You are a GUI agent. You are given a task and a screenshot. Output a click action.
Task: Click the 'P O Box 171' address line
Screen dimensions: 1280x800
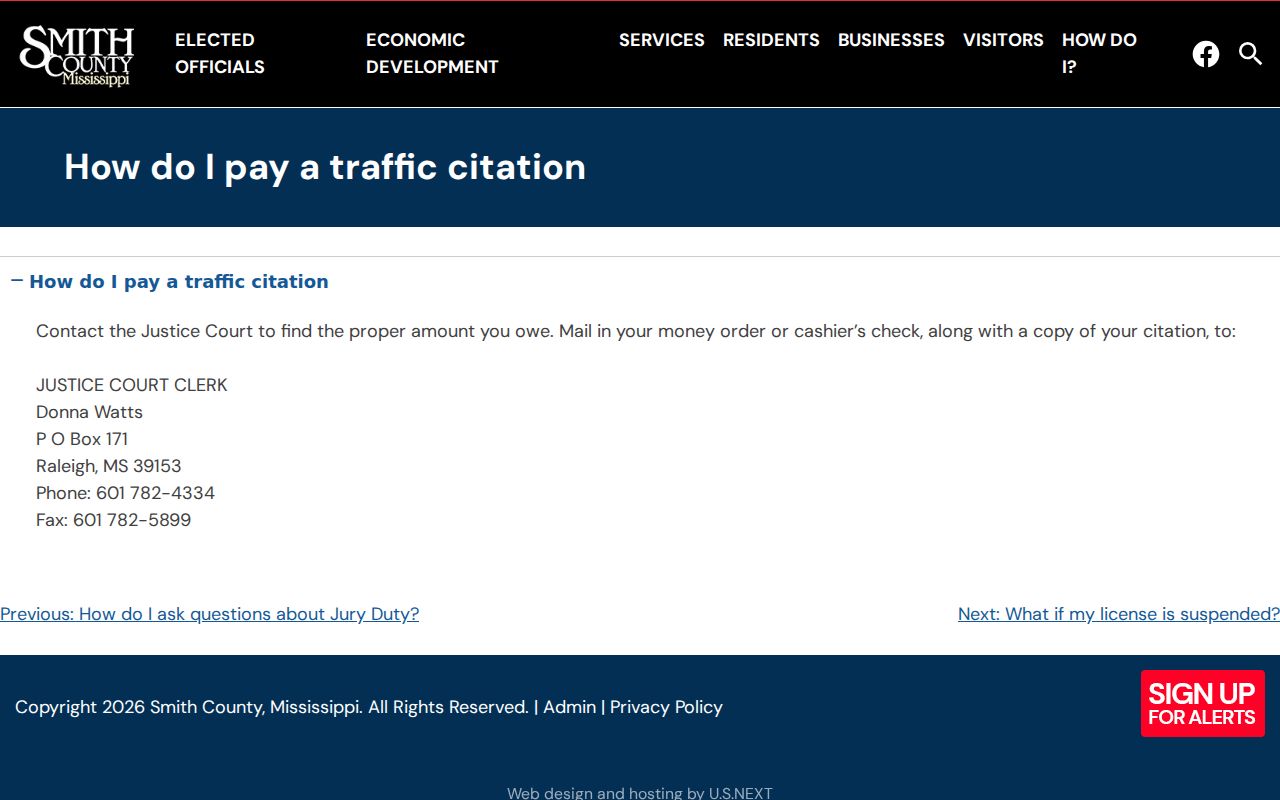(x=82, y=439)
